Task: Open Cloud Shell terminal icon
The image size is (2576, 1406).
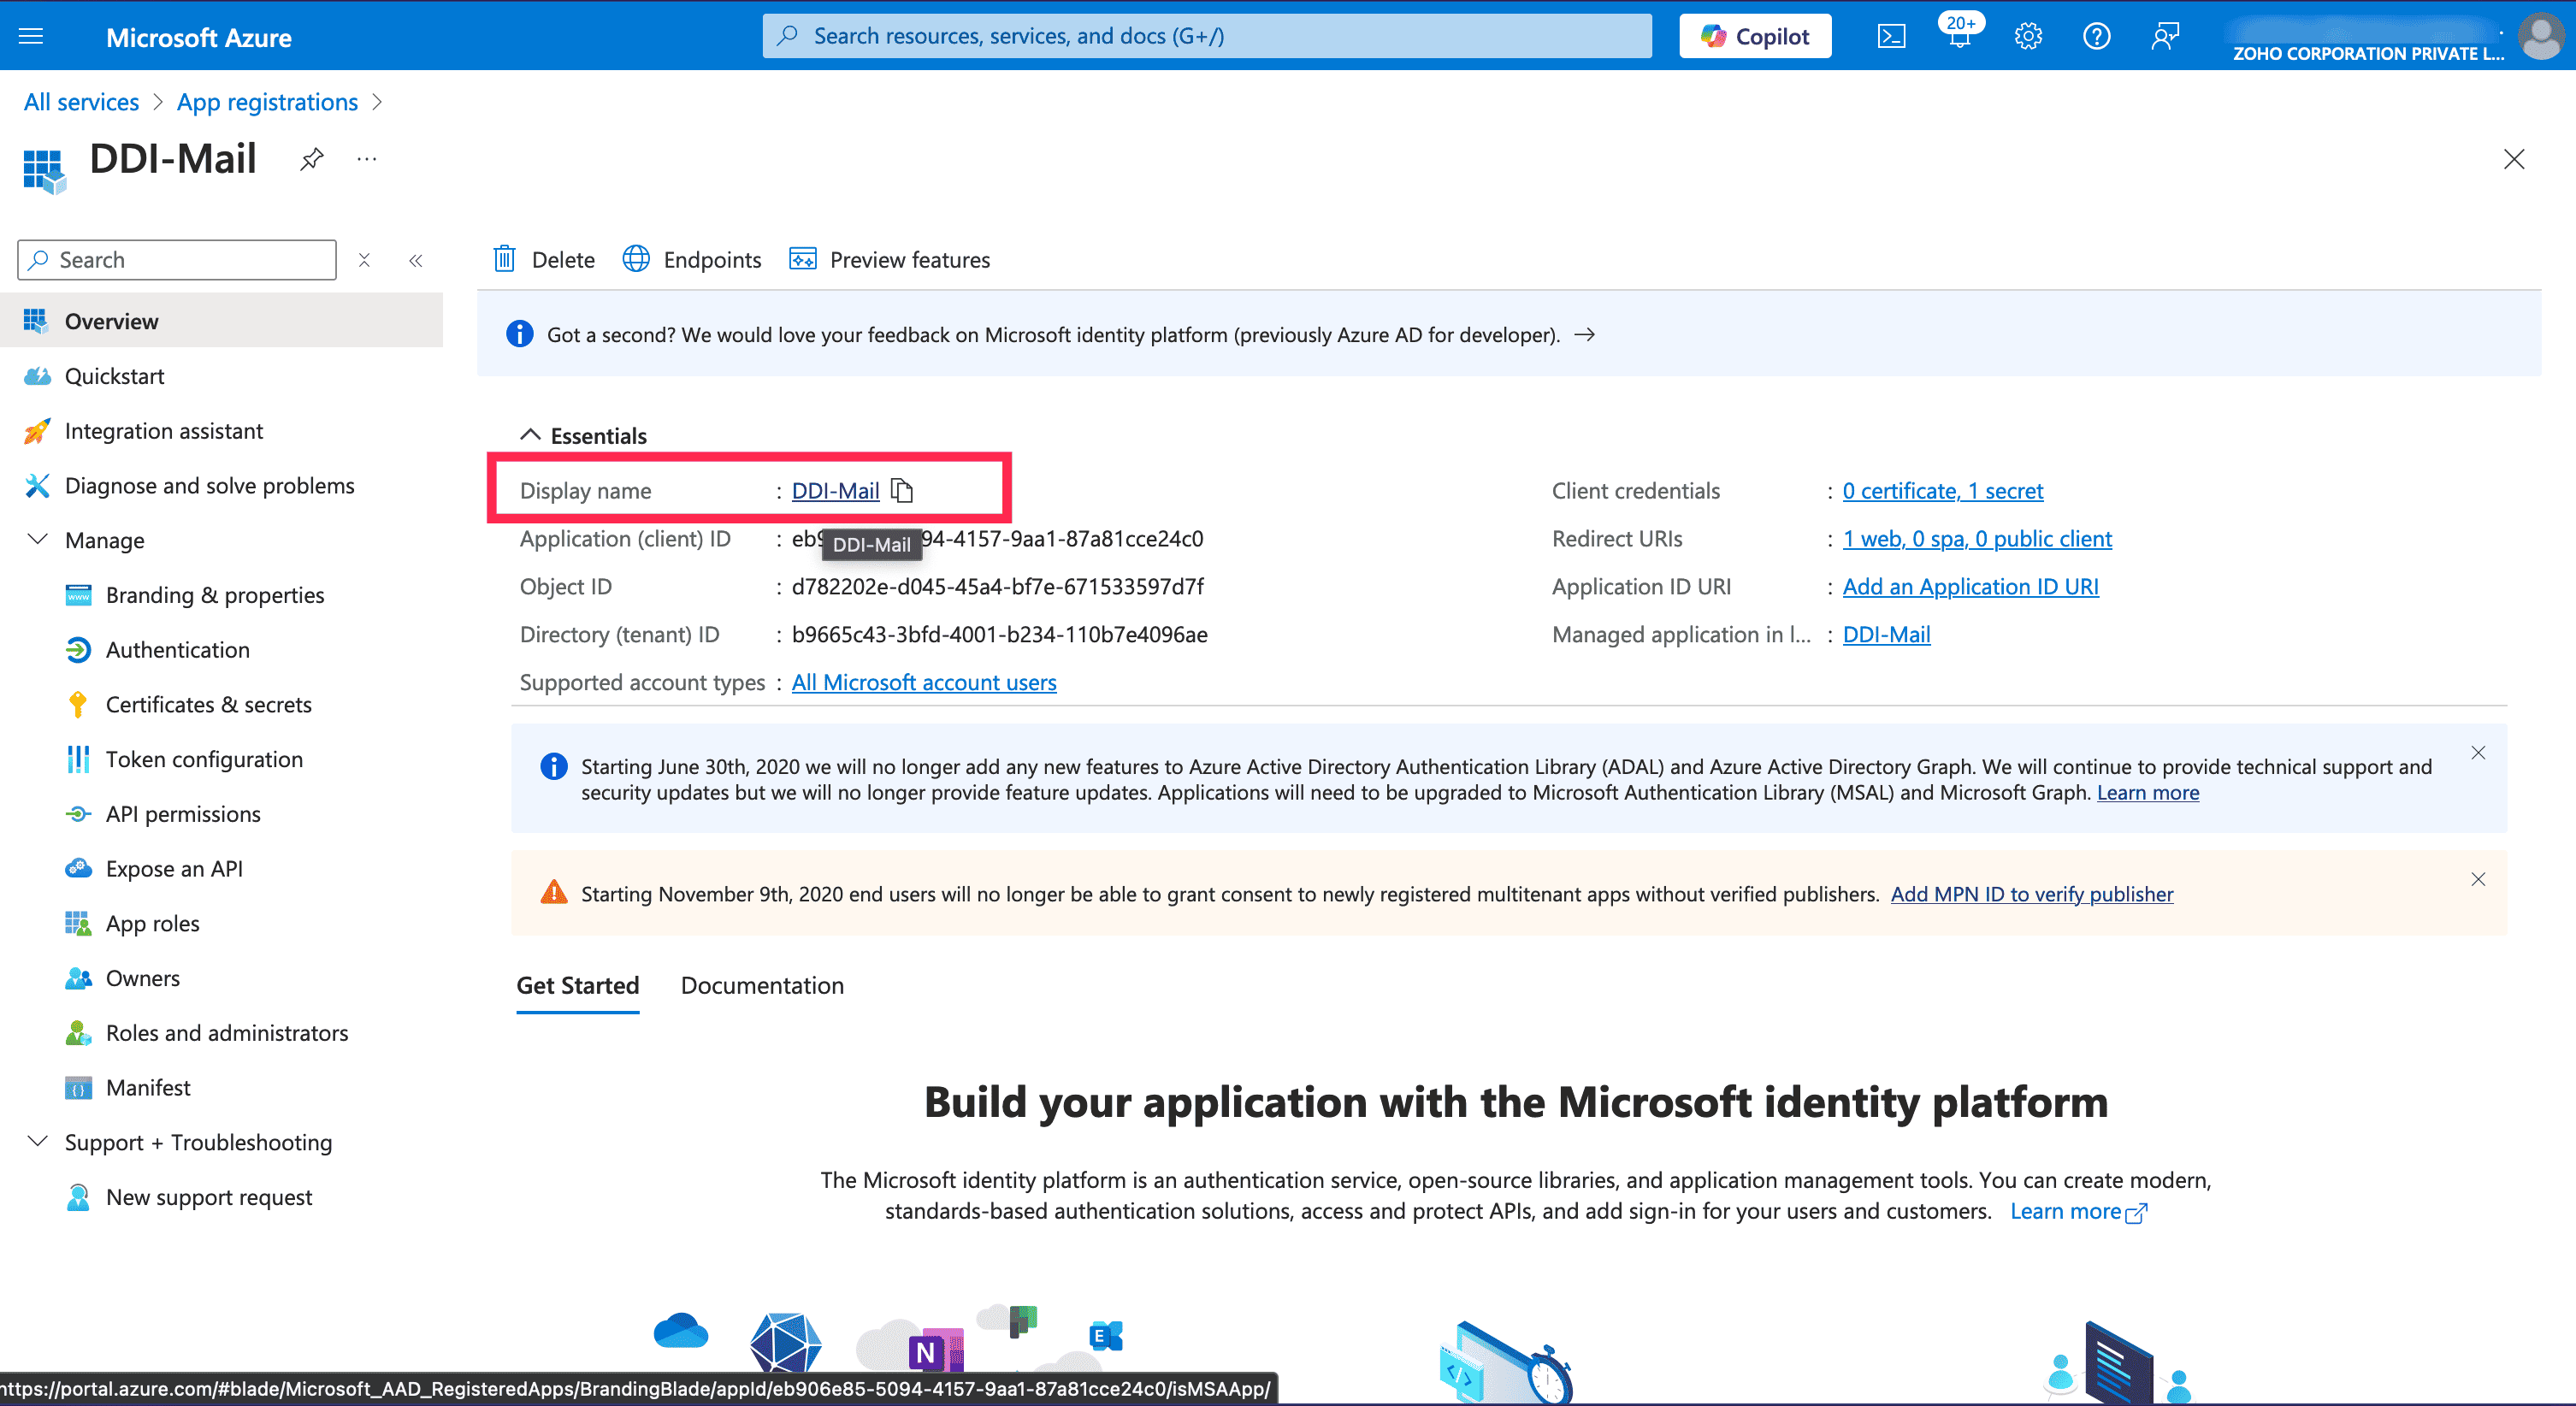Action: click(1890, 37)
